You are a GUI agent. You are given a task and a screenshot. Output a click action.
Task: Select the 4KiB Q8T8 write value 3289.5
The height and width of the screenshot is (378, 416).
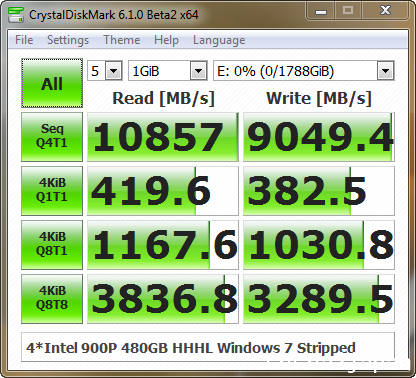(x=319, y=299)
